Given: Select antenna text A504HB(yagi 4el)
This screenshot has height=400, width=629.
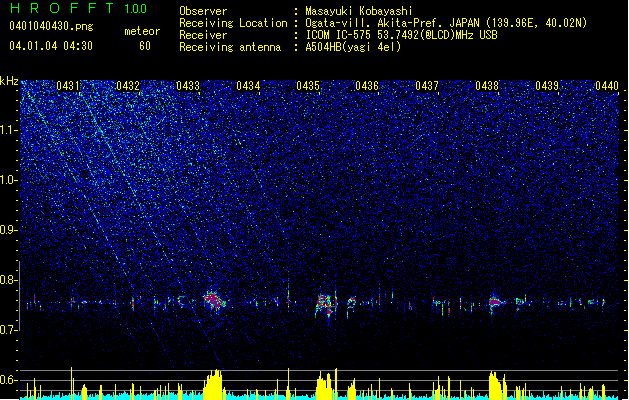Looking at the screenshot, I should [x=353, y=47].
